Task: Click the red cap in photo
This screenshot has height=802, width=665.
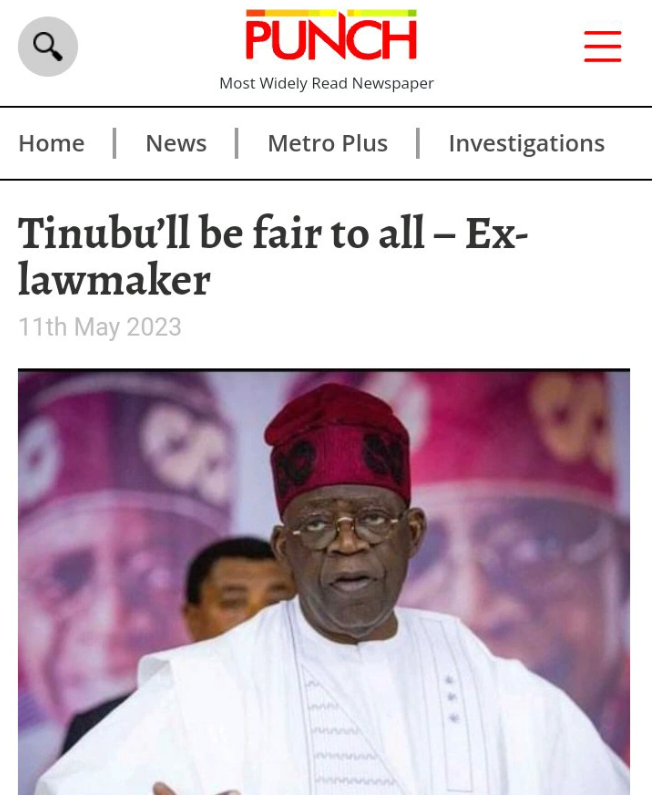Action: click(x=338, y=443)
